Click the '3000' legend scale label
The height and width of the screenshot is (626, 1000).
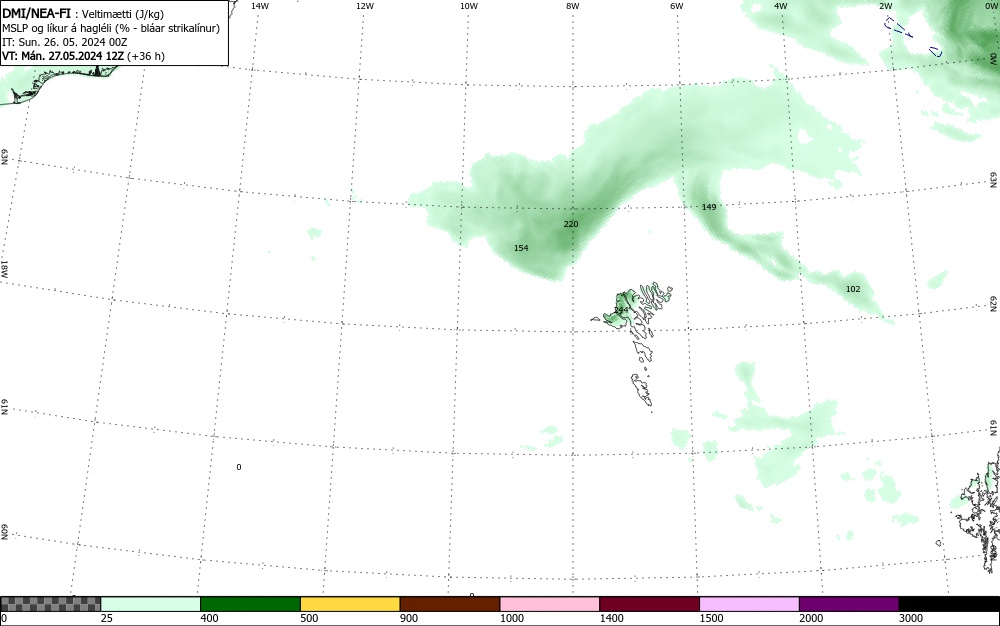911,618
